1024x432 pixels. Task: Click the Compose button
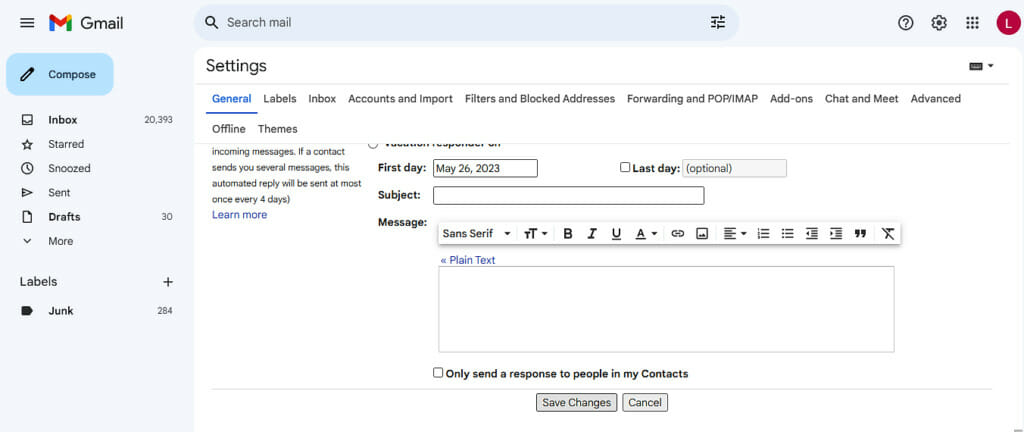click(60, 74)
